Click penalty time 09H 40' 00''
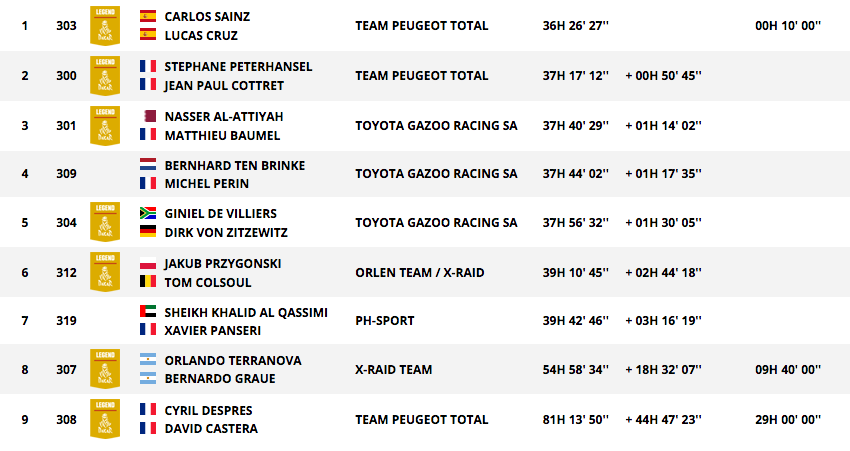The image size is (850, 451). point(788,369)
